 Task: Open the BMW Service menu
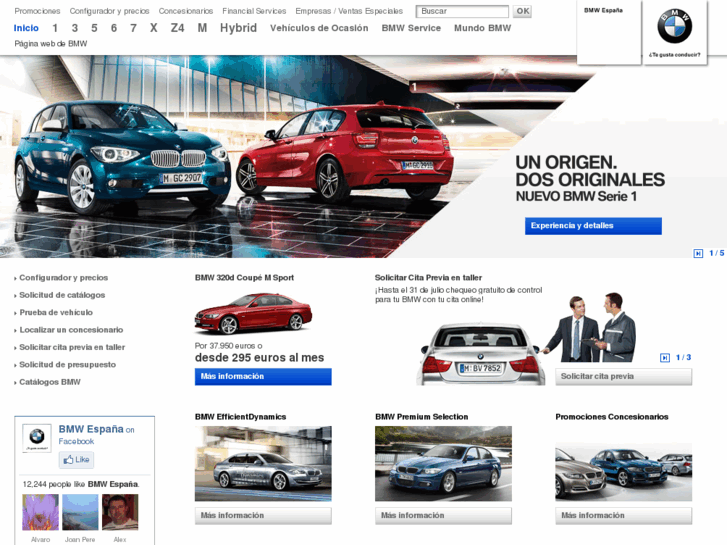click(x=411, y=28)
